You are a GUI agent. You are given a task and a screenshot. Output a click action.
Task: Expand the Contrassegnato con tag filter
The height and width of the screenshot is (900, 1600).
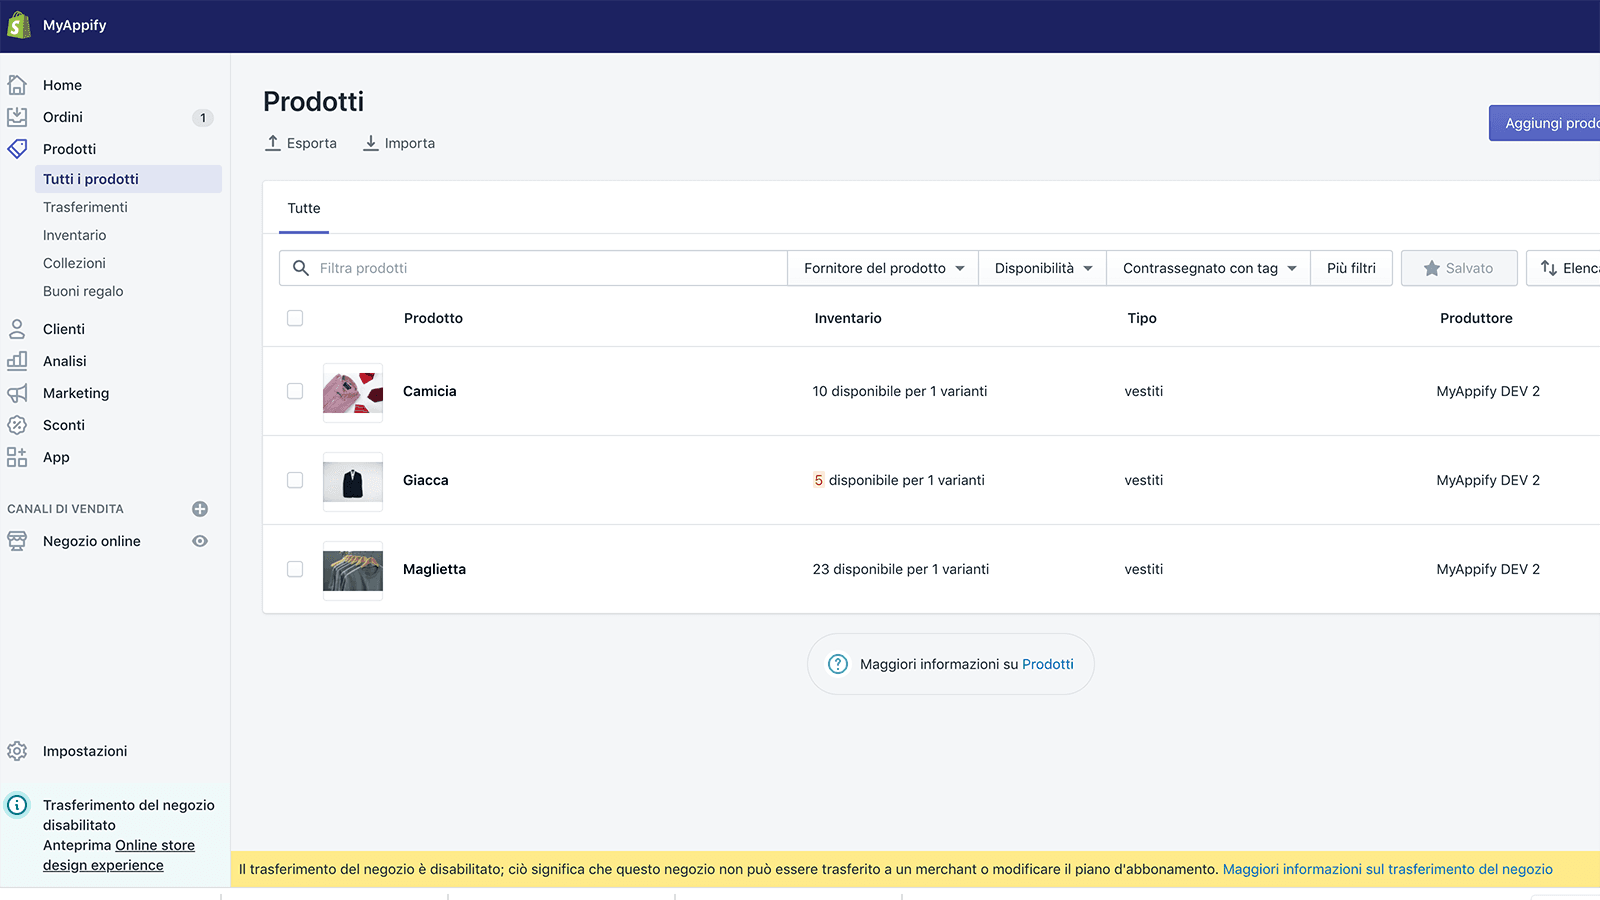1208,268
